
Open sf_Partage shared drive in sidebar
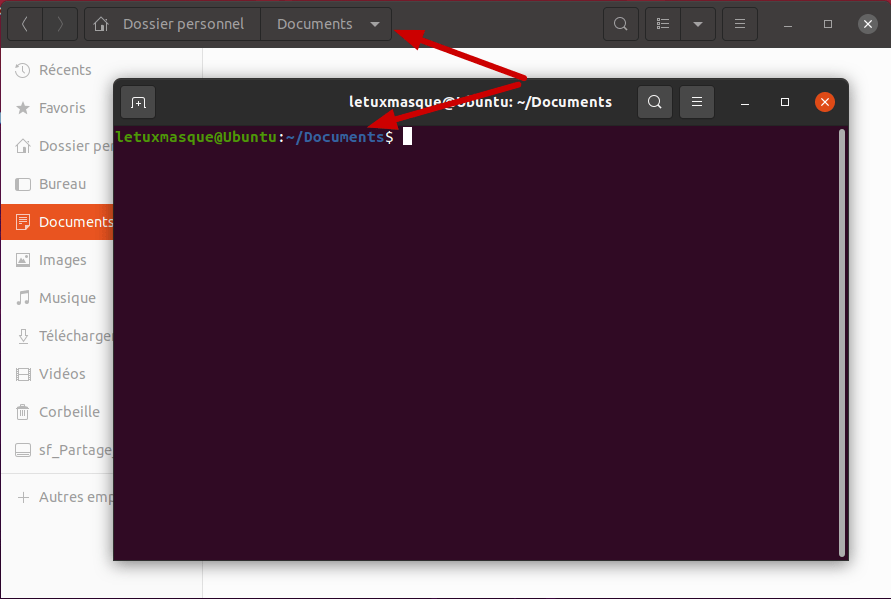coord(57,450)
